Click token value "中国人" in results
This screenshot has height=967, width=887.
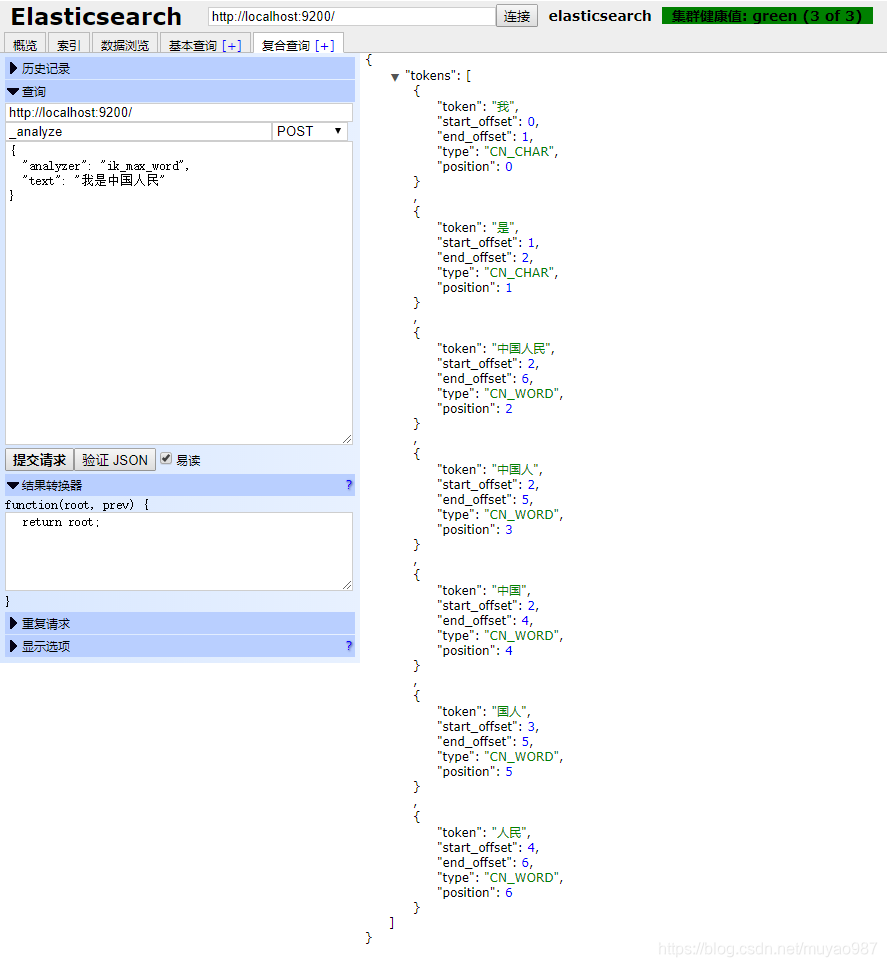[x=516, y=470]
